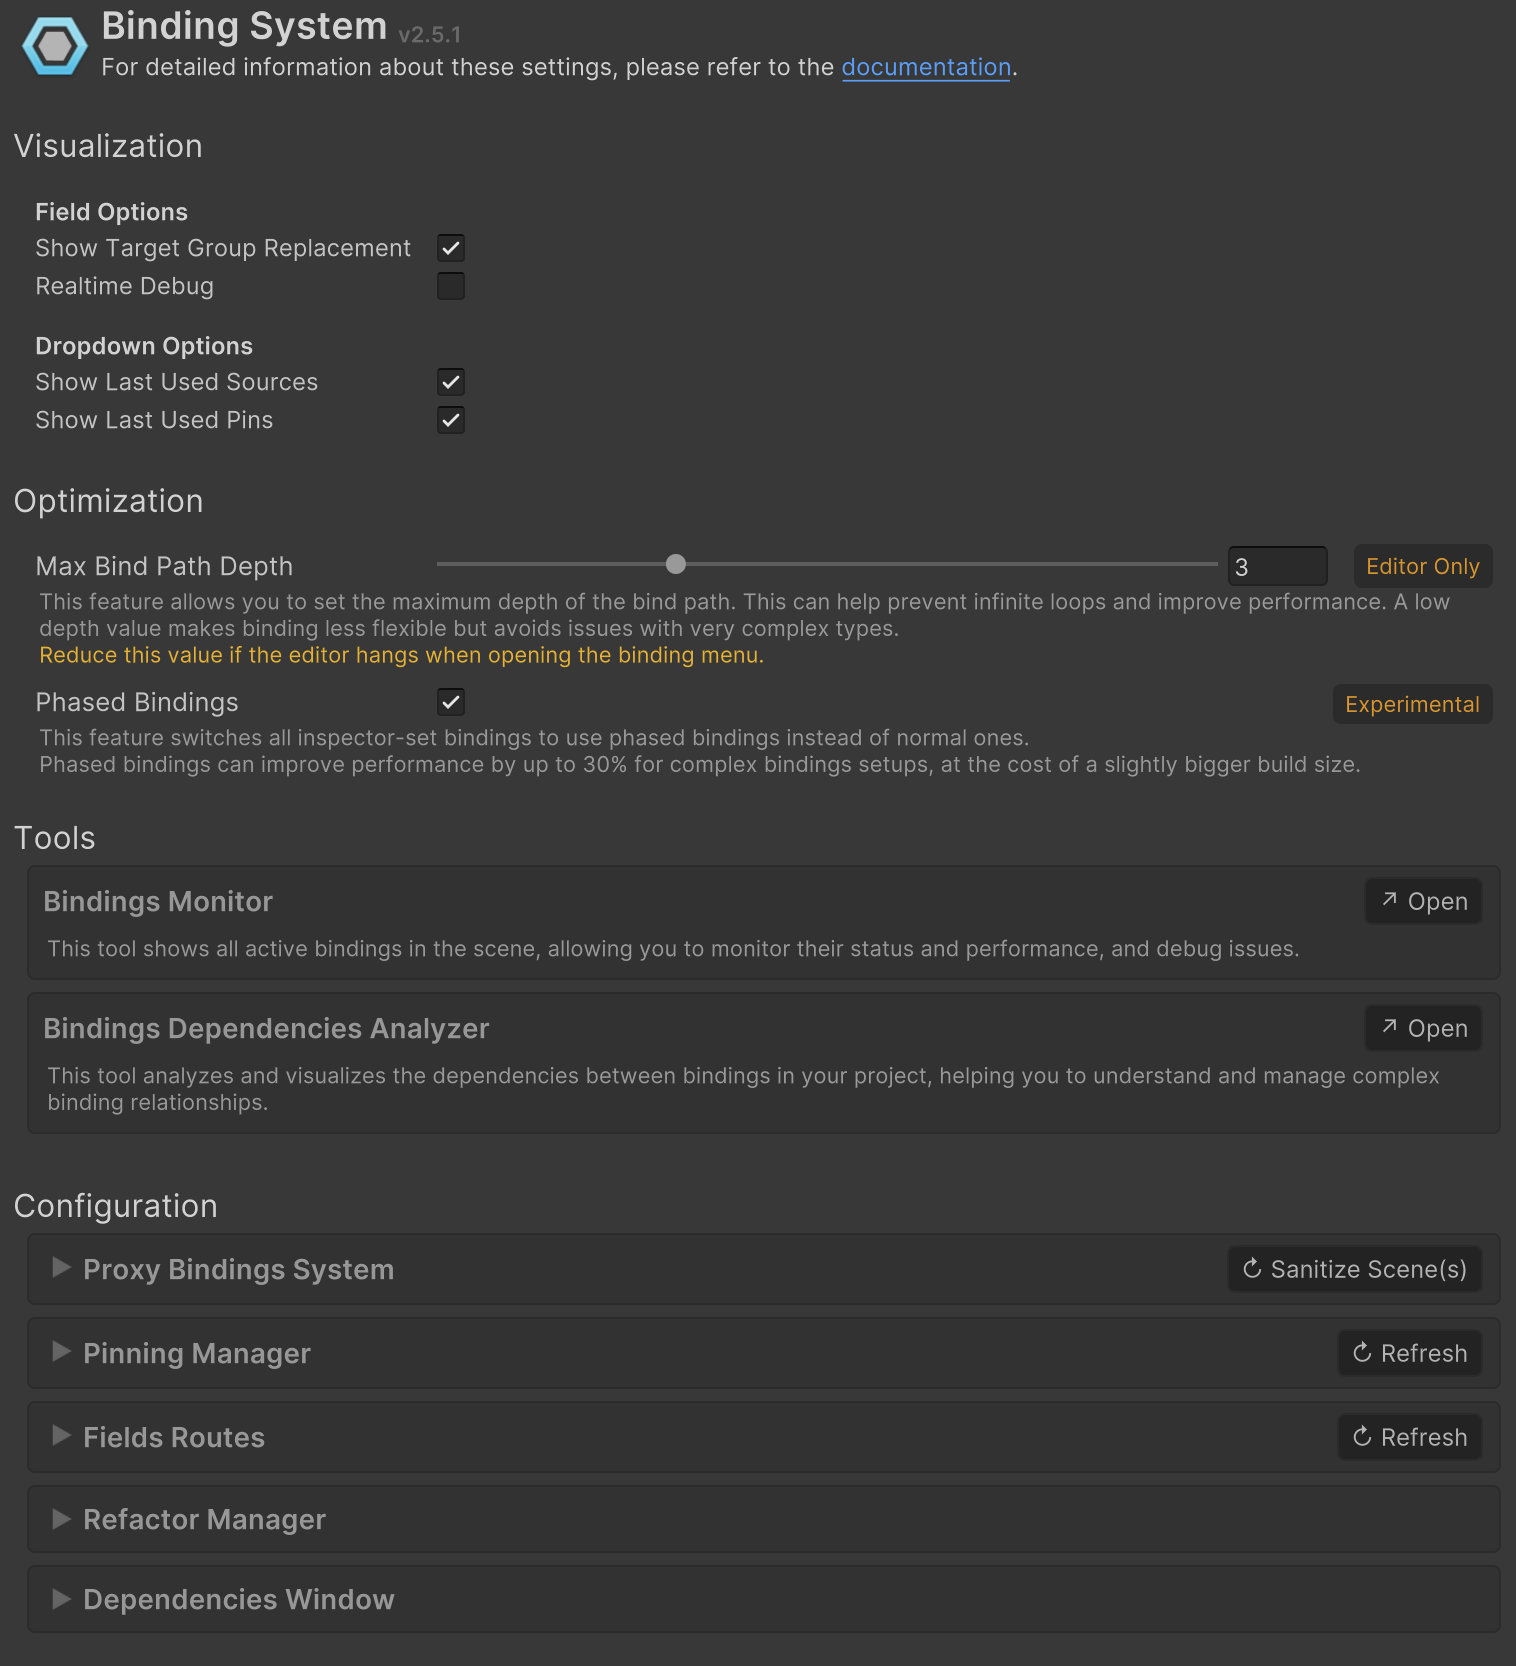Screen dimensions: 1516x1666
Task: Click the Max Bind Path Depth slider handle
Action: (676, 564)
